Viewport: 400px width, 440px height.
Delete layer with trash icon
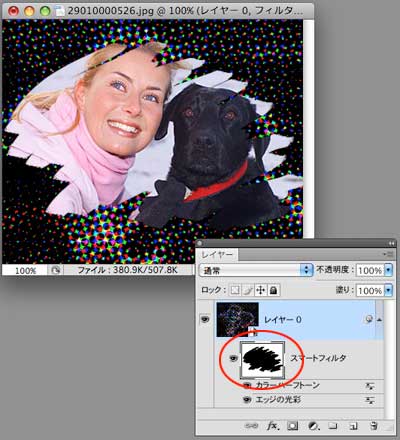[x=374, y=426]
